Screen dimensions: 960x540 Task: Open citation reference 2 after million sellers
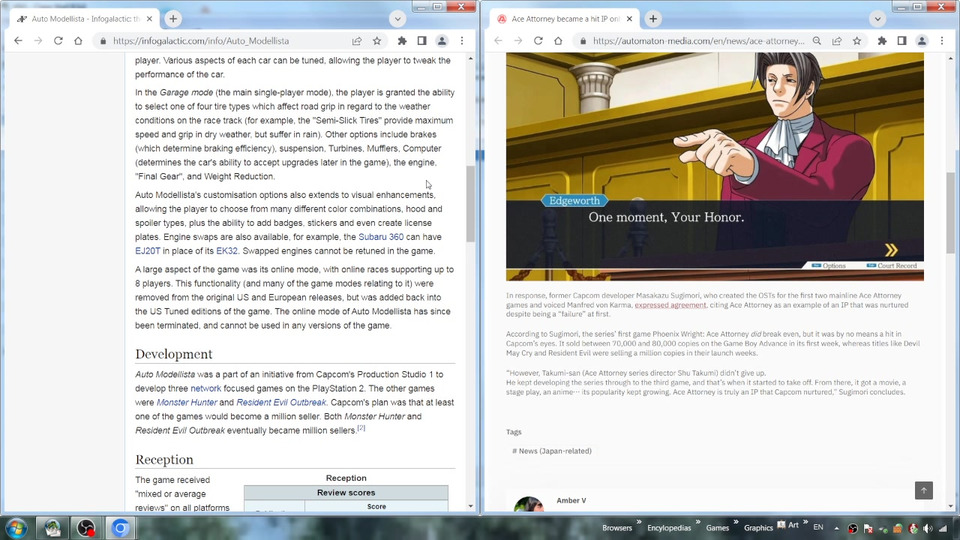[x=361, y=428]
